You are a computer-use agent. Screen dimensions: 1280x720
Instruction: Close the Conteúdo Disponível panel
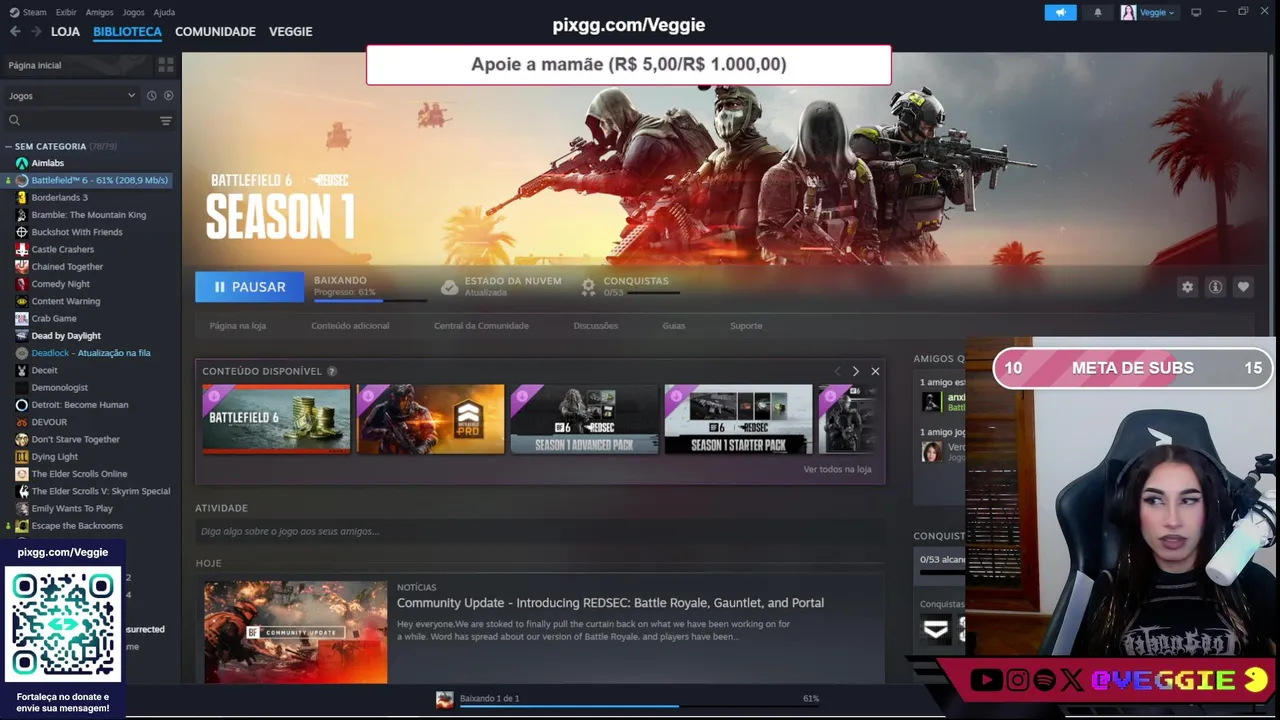coord(875,371)
